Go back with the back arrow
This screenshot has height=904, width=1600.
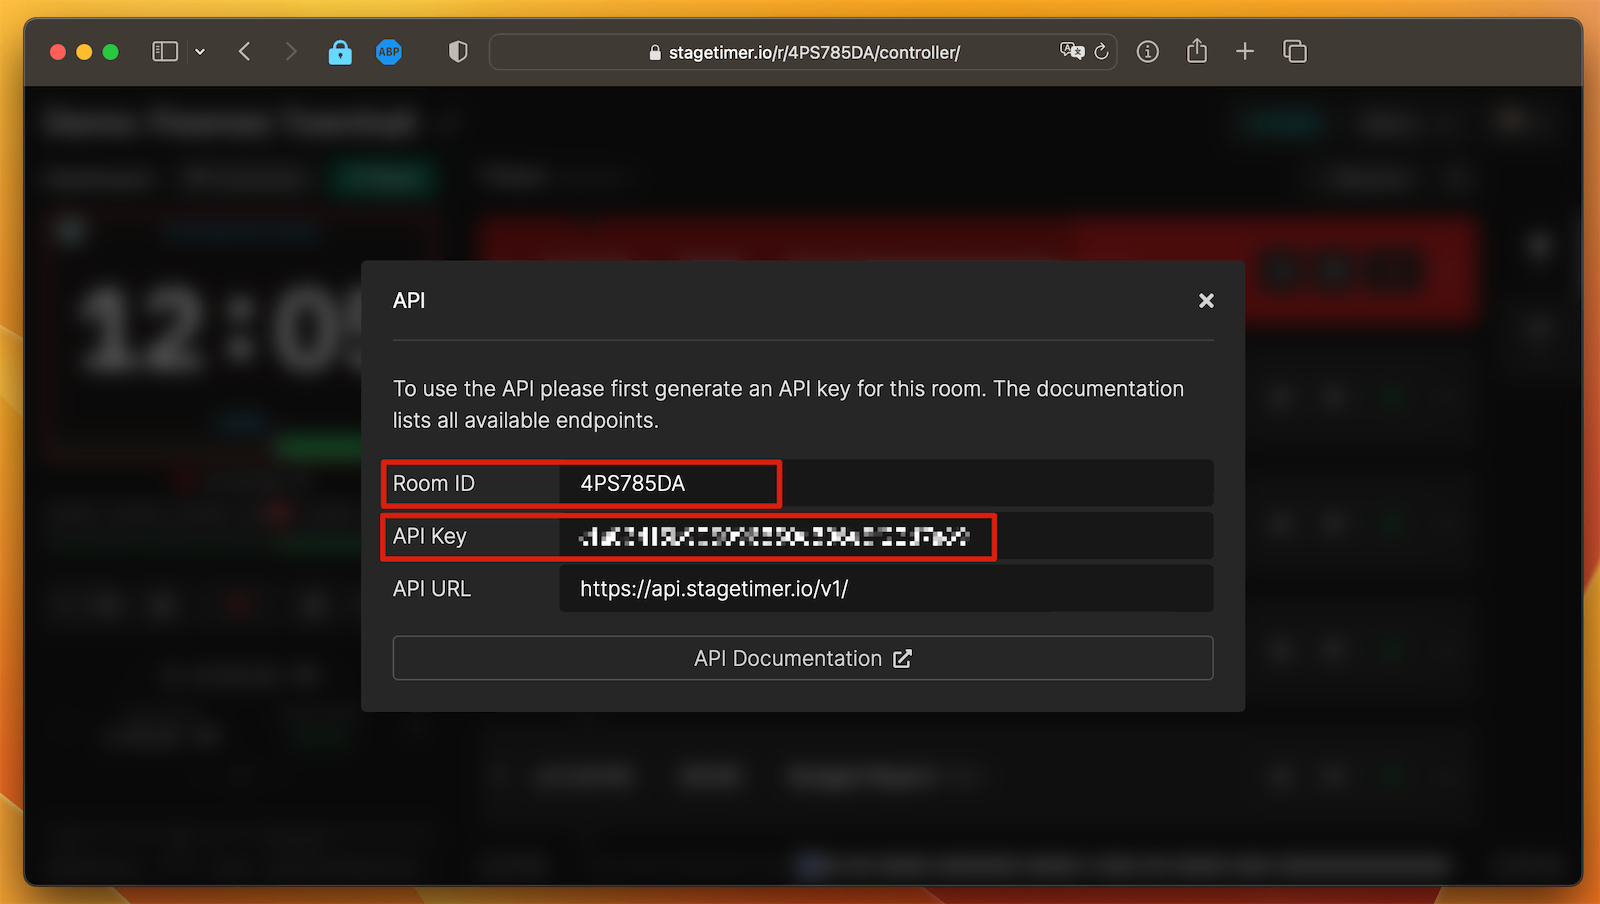coord(245,51)
